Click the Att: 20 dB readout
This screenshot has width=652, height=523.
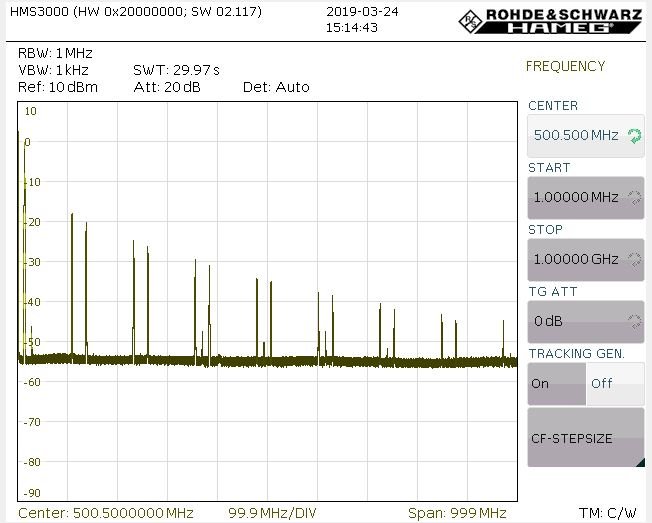pyautogui.click(x=167, y=87)
